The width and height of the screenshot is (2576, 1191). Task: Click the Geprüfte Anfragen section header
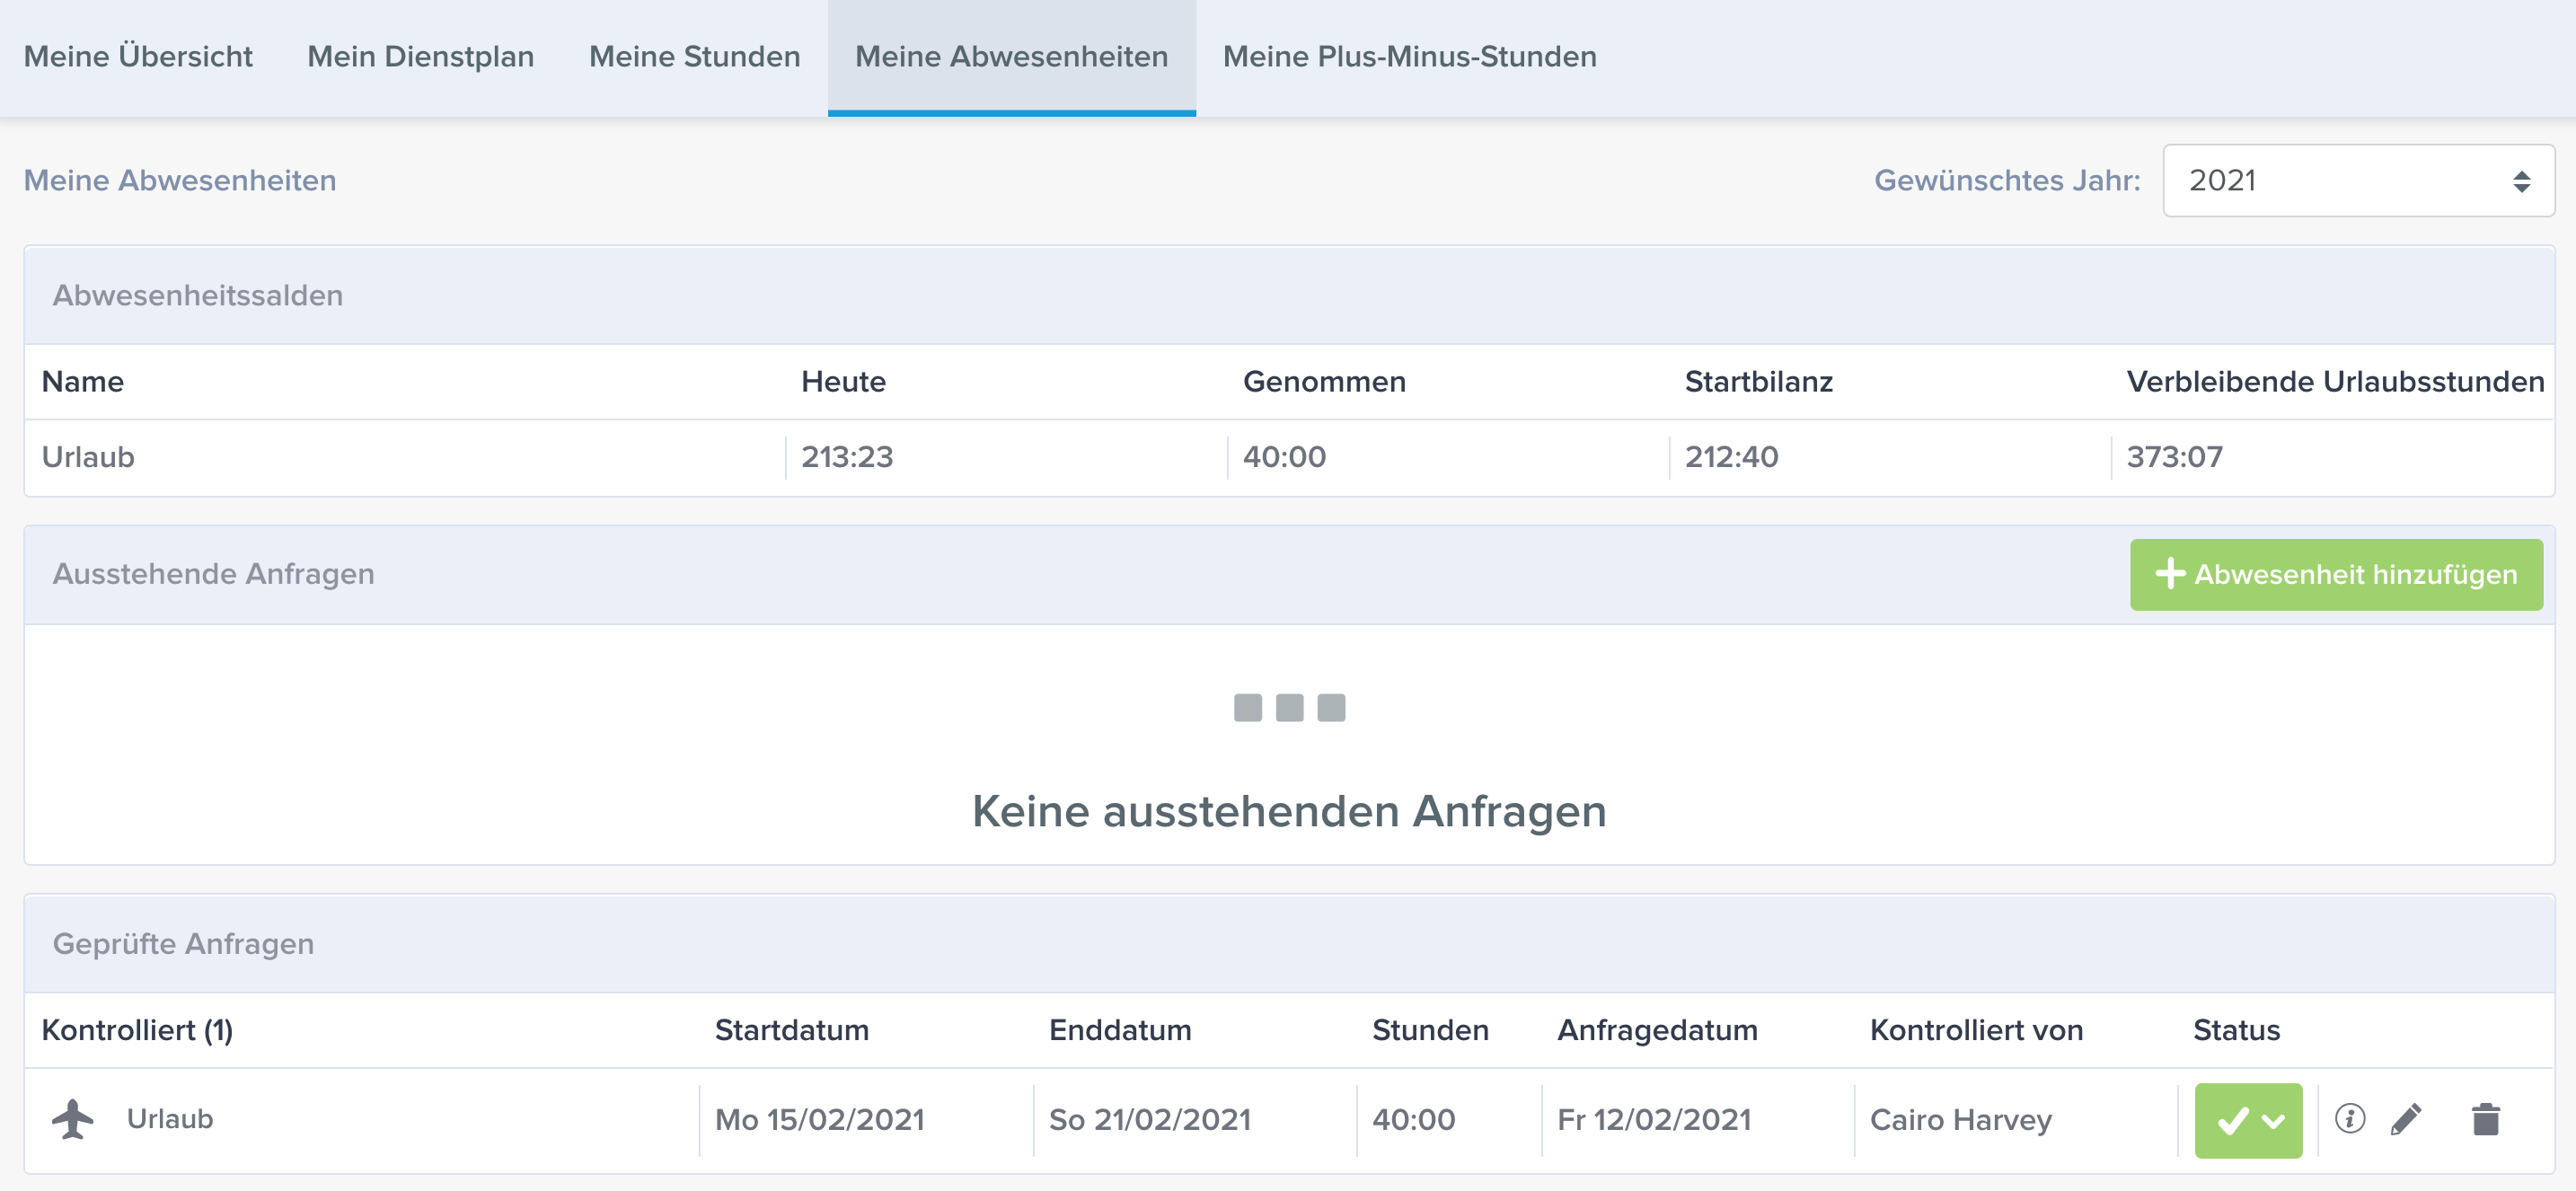pos(183,944)
